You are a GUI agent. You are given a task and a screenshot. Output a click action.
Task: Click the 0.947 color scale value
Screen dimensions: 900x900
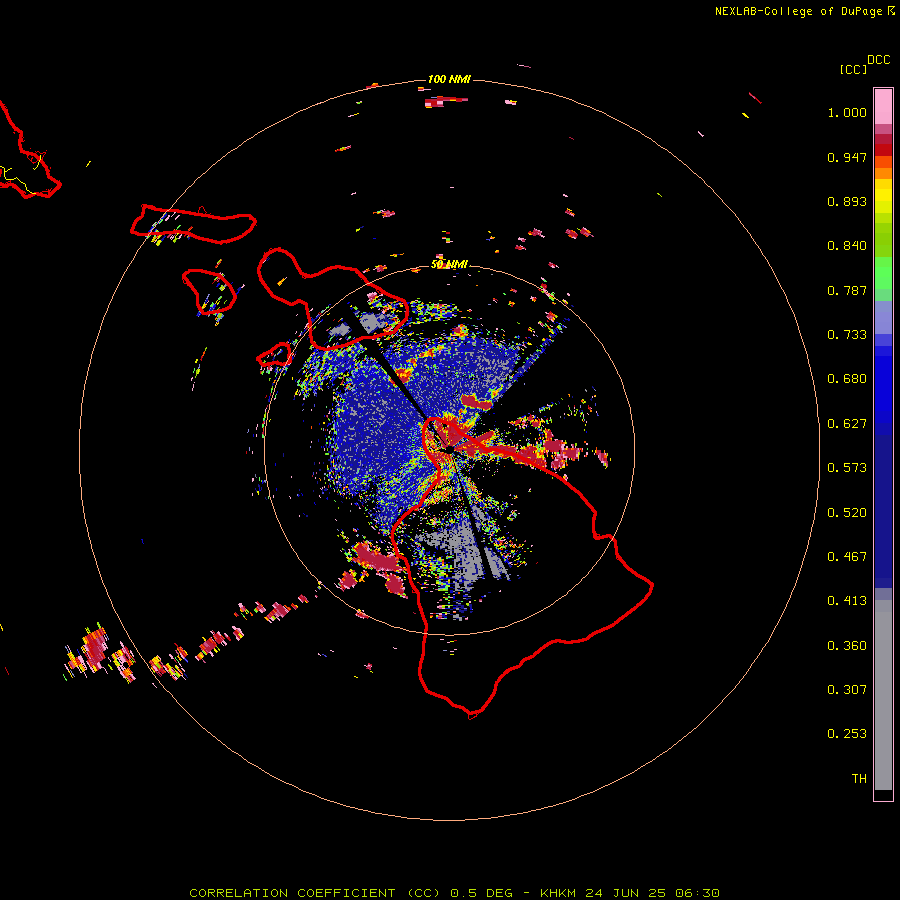point(847,157)
